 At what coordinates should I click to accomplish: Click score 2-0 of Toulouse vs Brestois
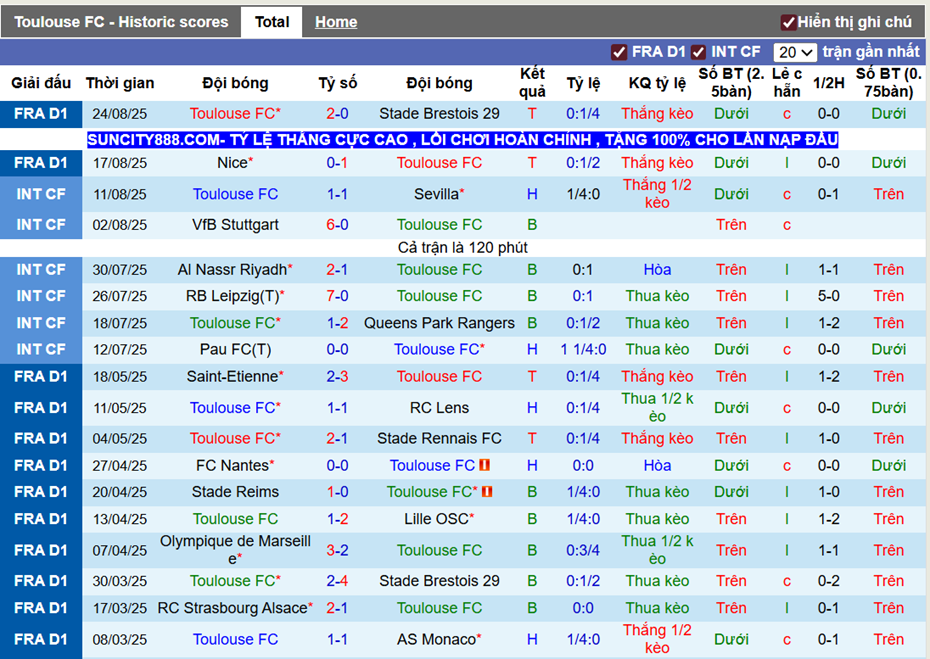pyautogui.click(x=337, y=113)
